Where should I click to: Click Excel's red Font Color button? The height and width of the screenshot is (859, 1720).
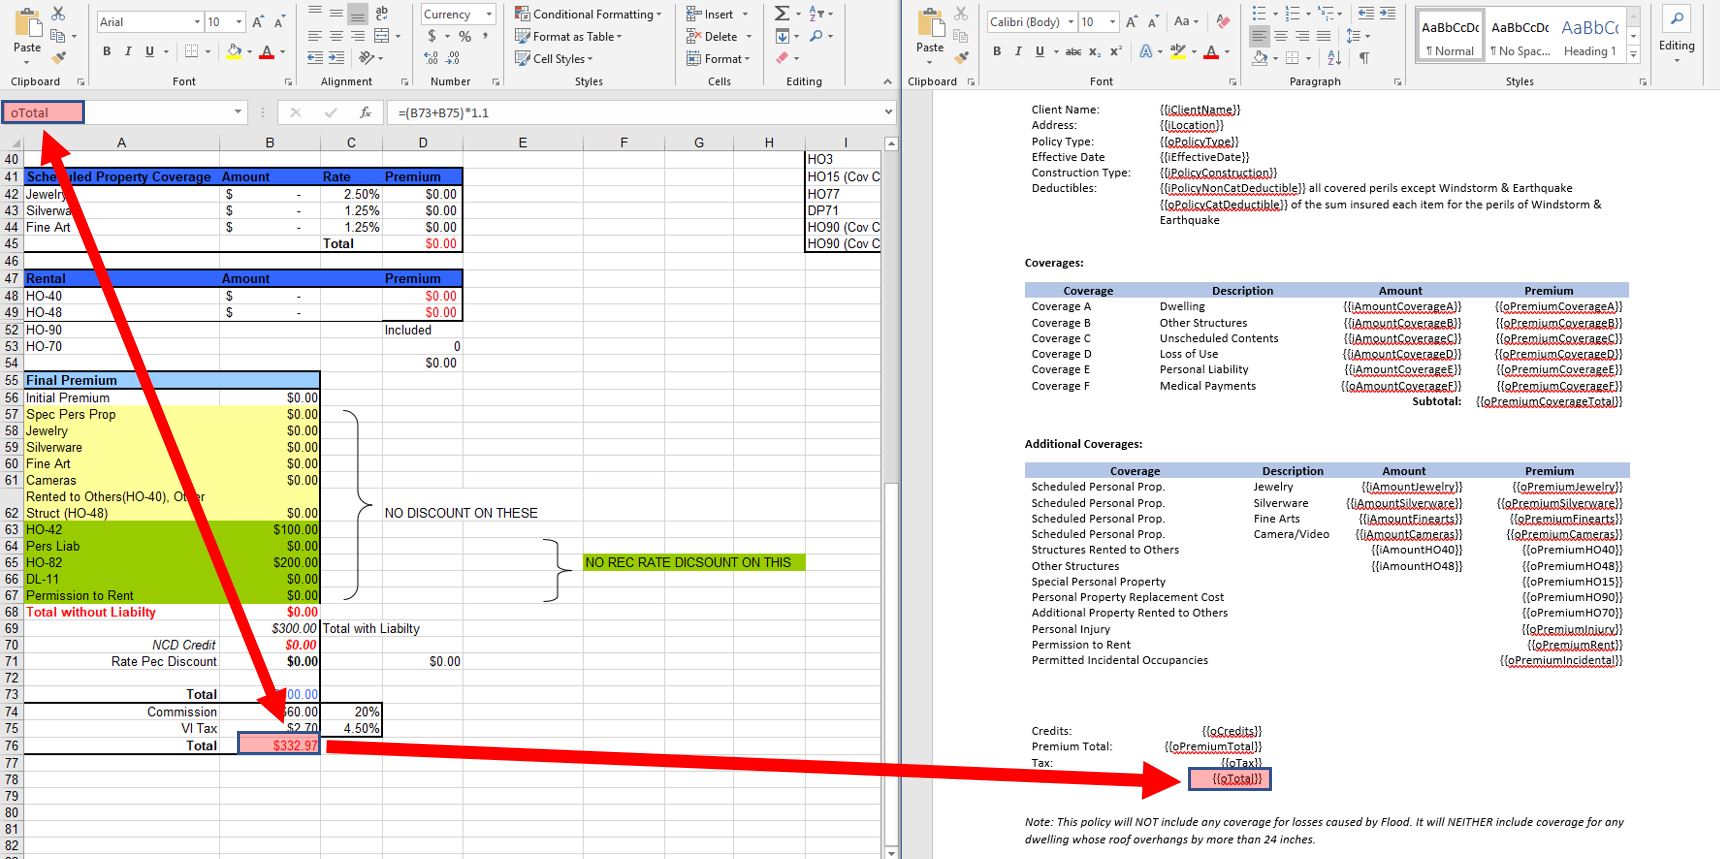(x=267, y=51)
